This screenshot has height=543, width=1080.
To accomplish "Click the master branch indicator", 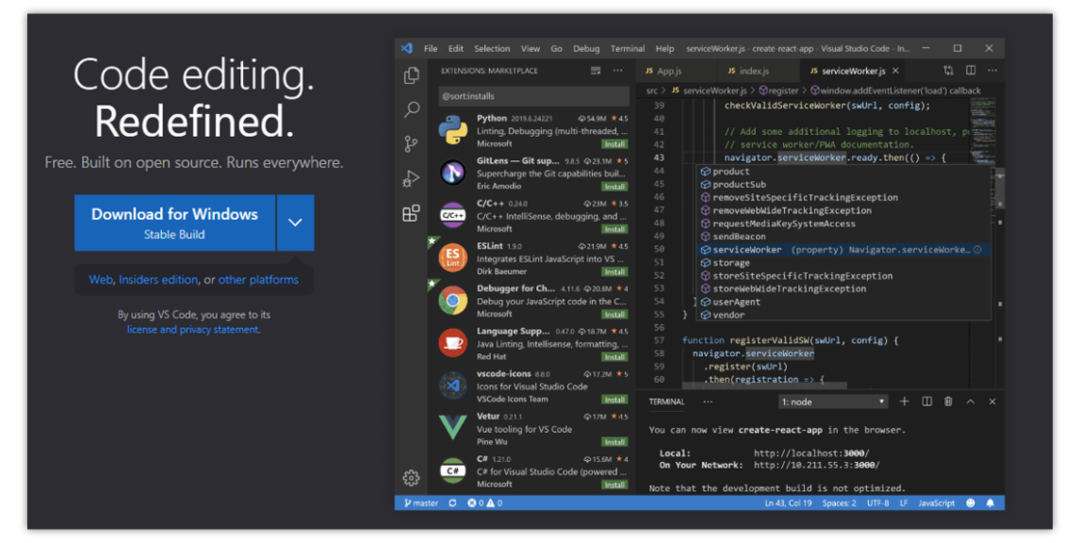I will pos(421,503).
